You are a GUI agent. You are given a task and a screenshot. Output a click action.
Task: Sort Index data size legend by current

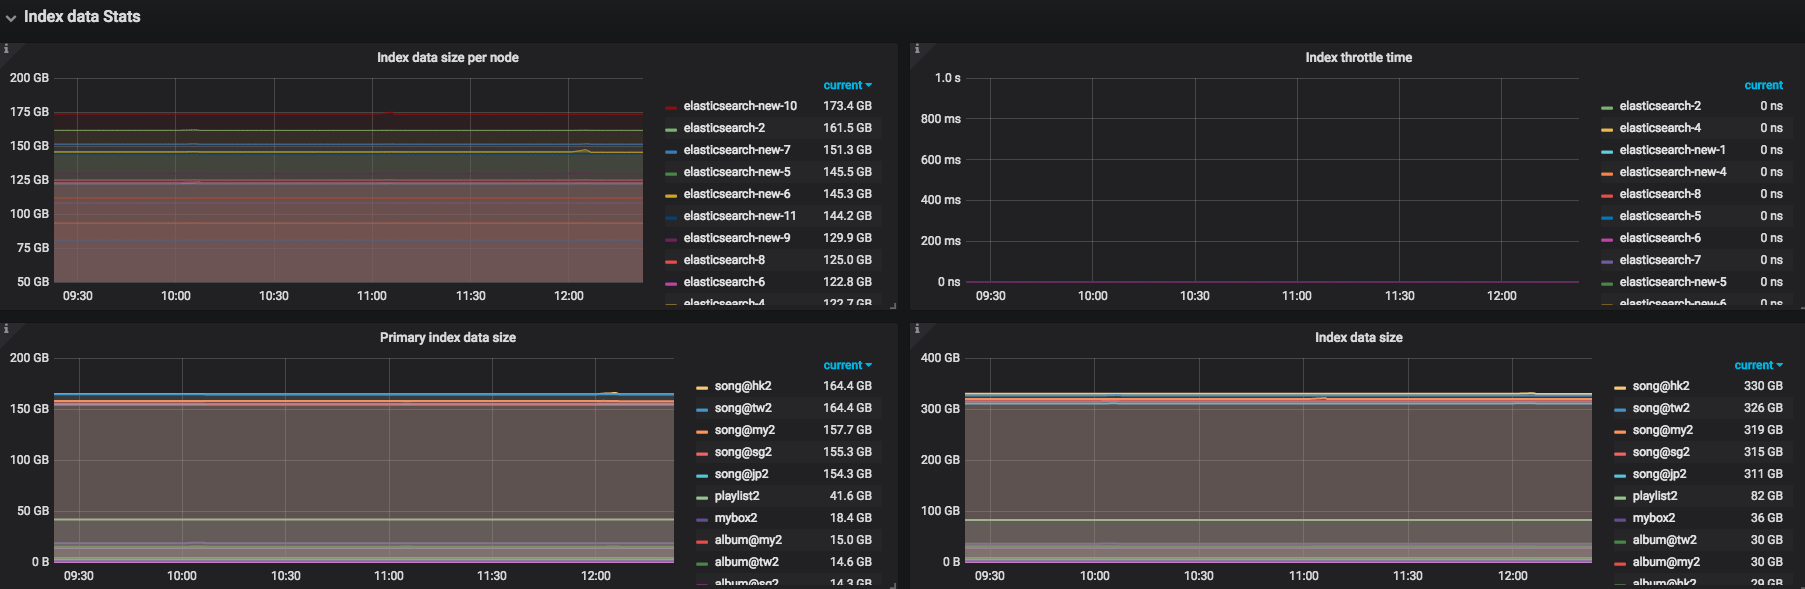click(1757, 366)
